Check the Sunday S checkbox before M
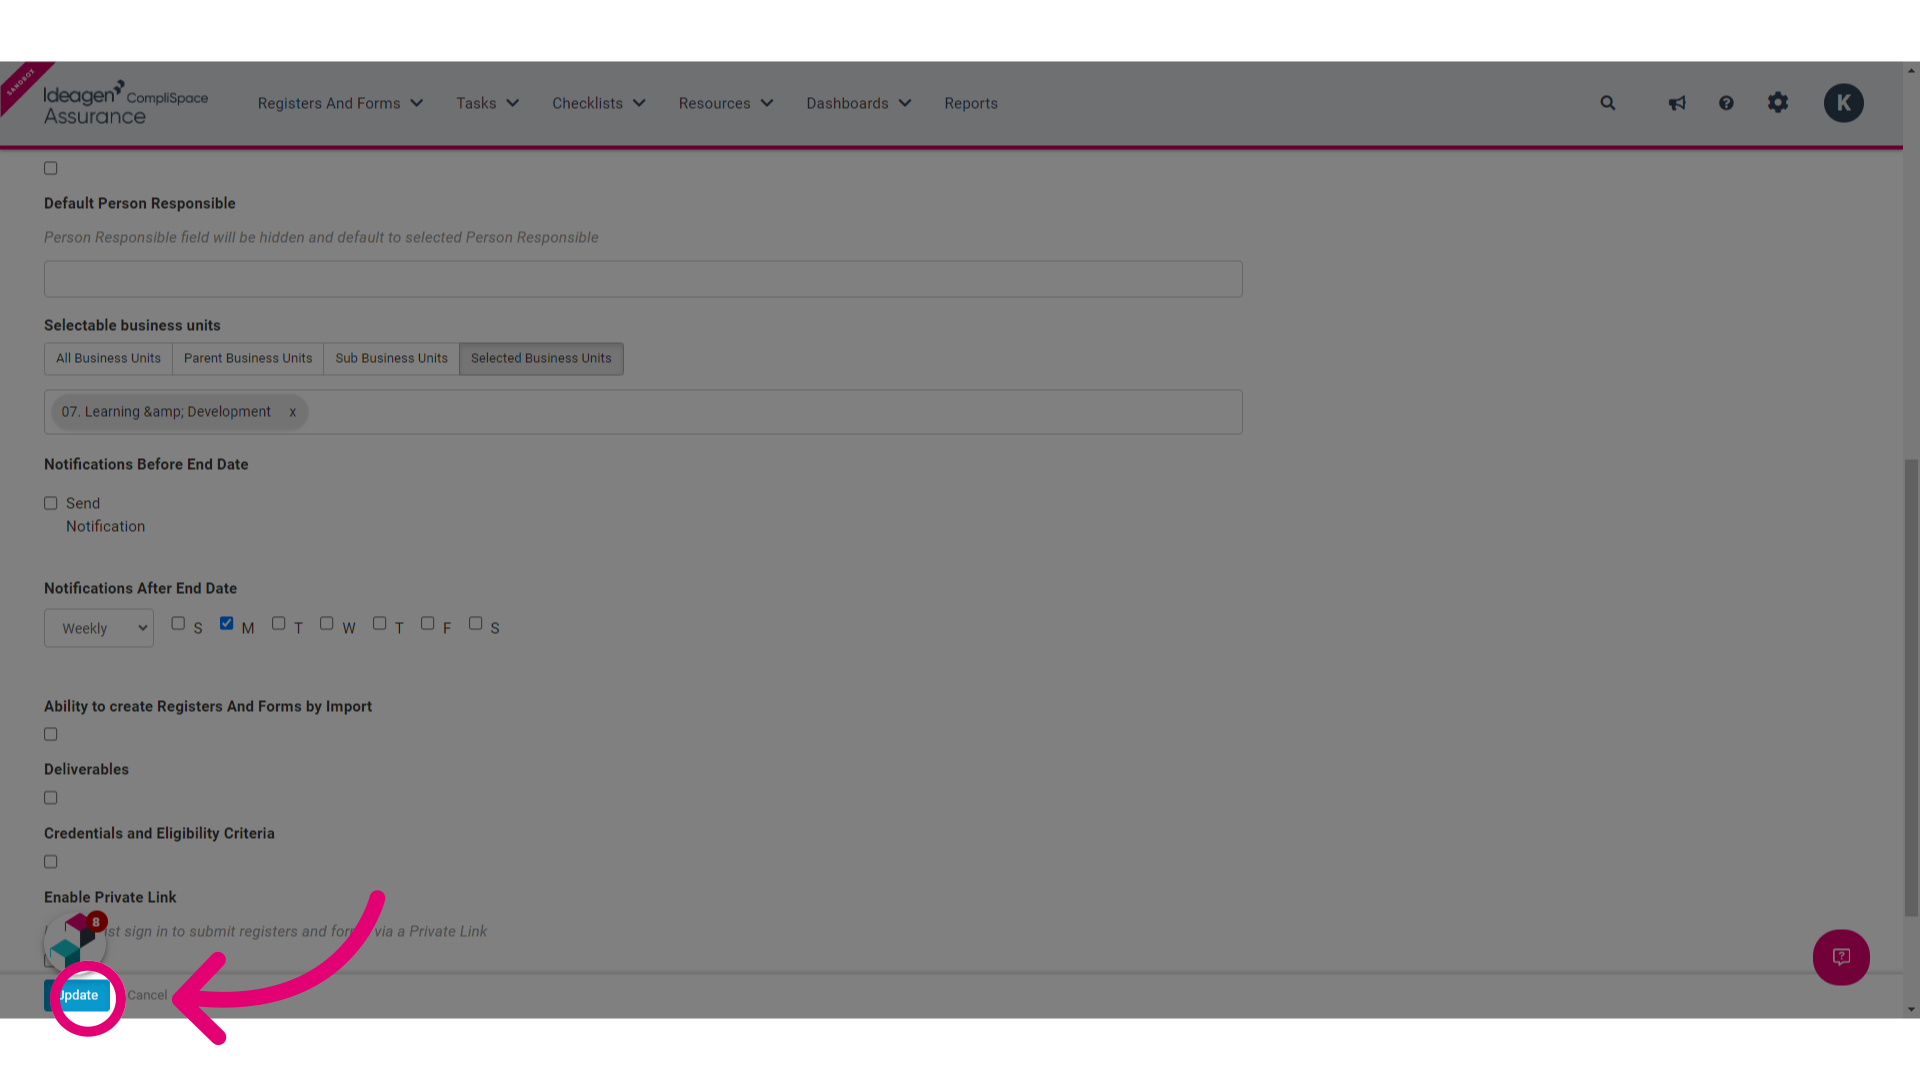 pos(178,623)
